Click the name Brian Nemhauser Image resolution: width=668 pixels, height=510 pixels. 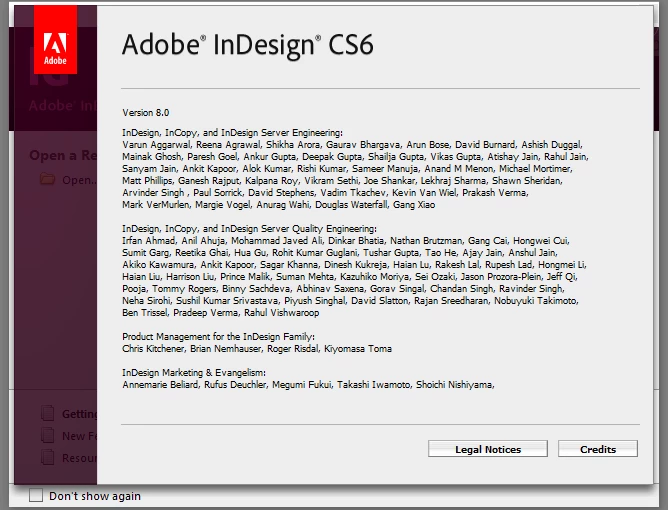[225, 349]
